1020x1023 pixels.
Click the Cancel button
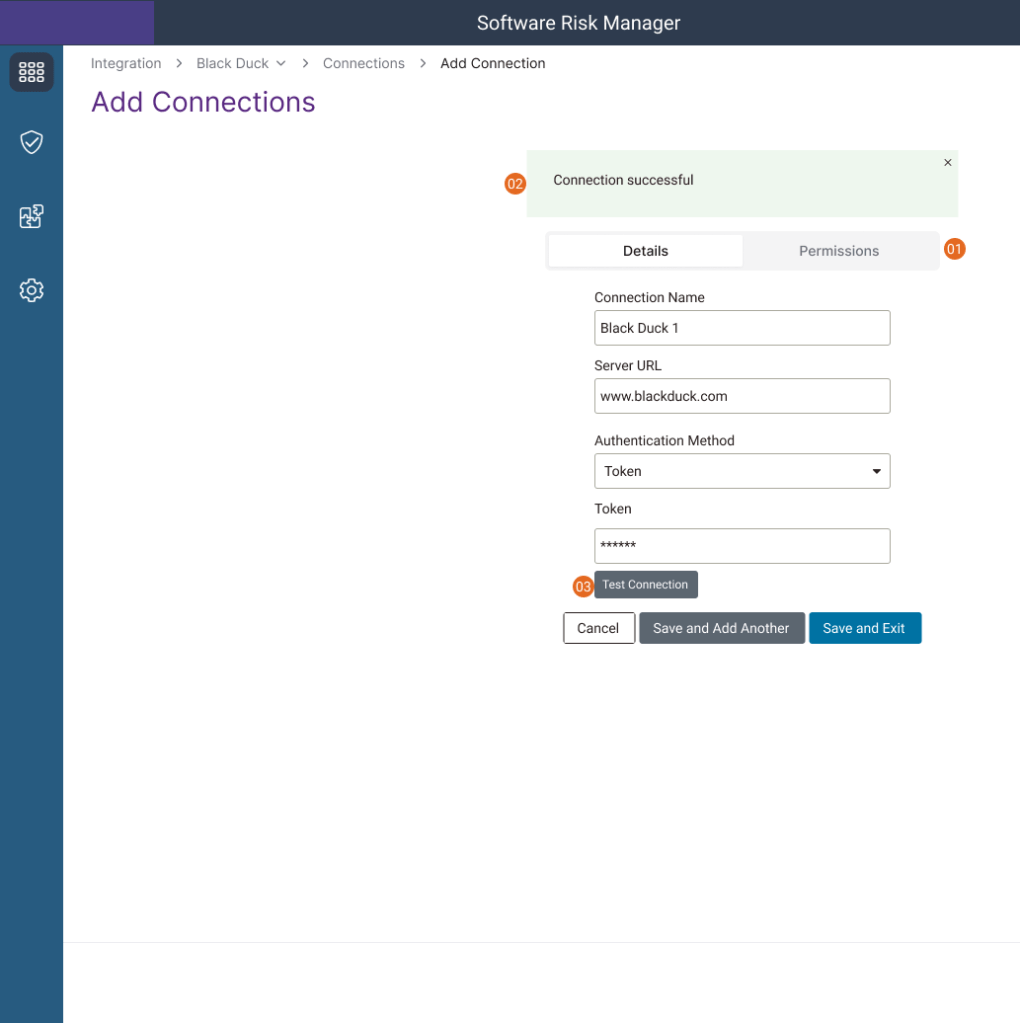[x=598, y=628]
